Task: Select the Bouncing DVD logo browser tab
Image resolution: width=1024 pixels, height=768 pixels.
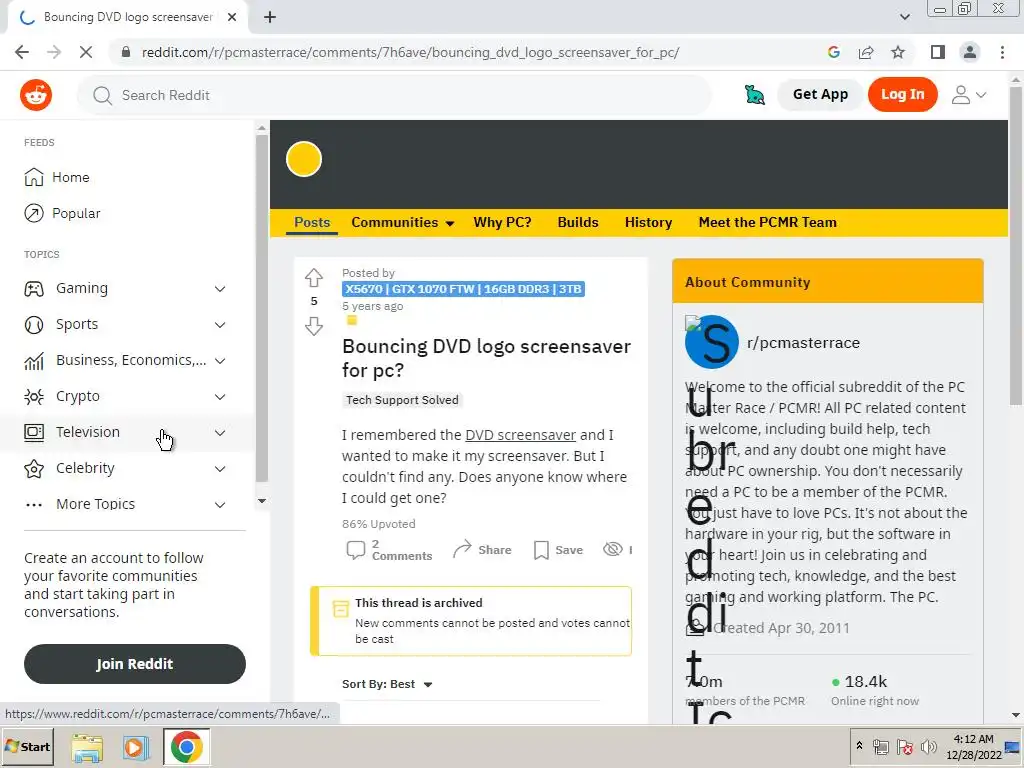Action: tap(127, 17)
